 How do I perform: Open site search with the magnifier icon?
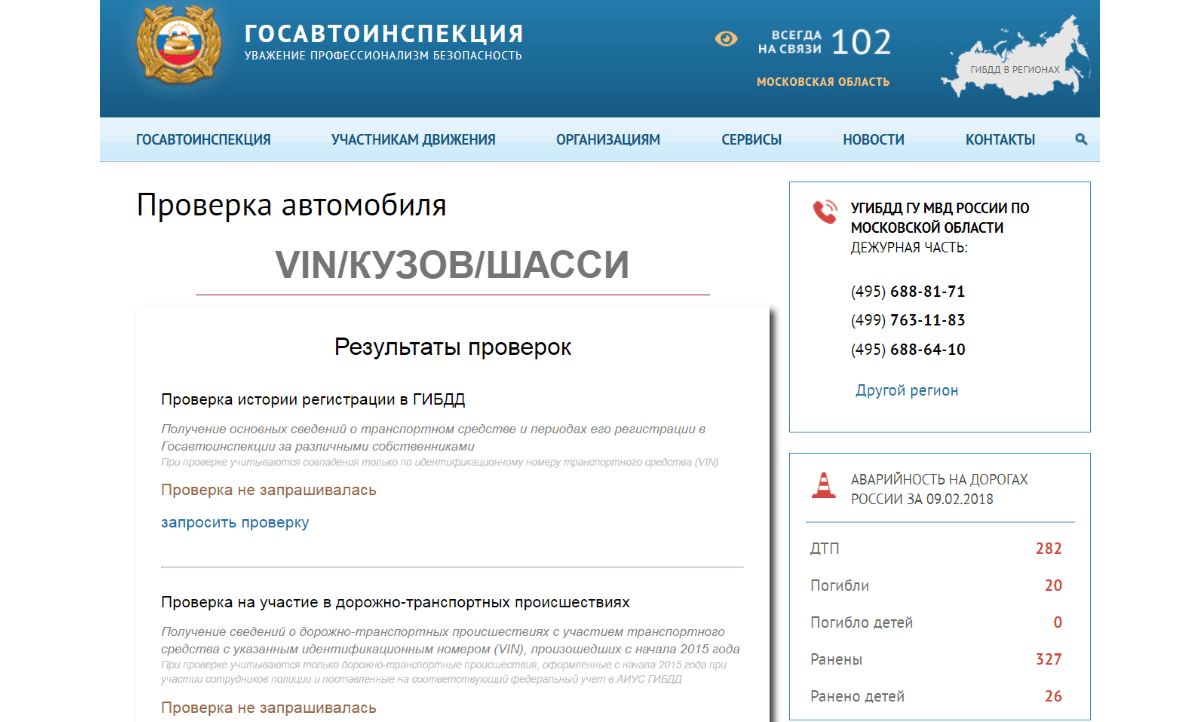(x=1081, y=139)
